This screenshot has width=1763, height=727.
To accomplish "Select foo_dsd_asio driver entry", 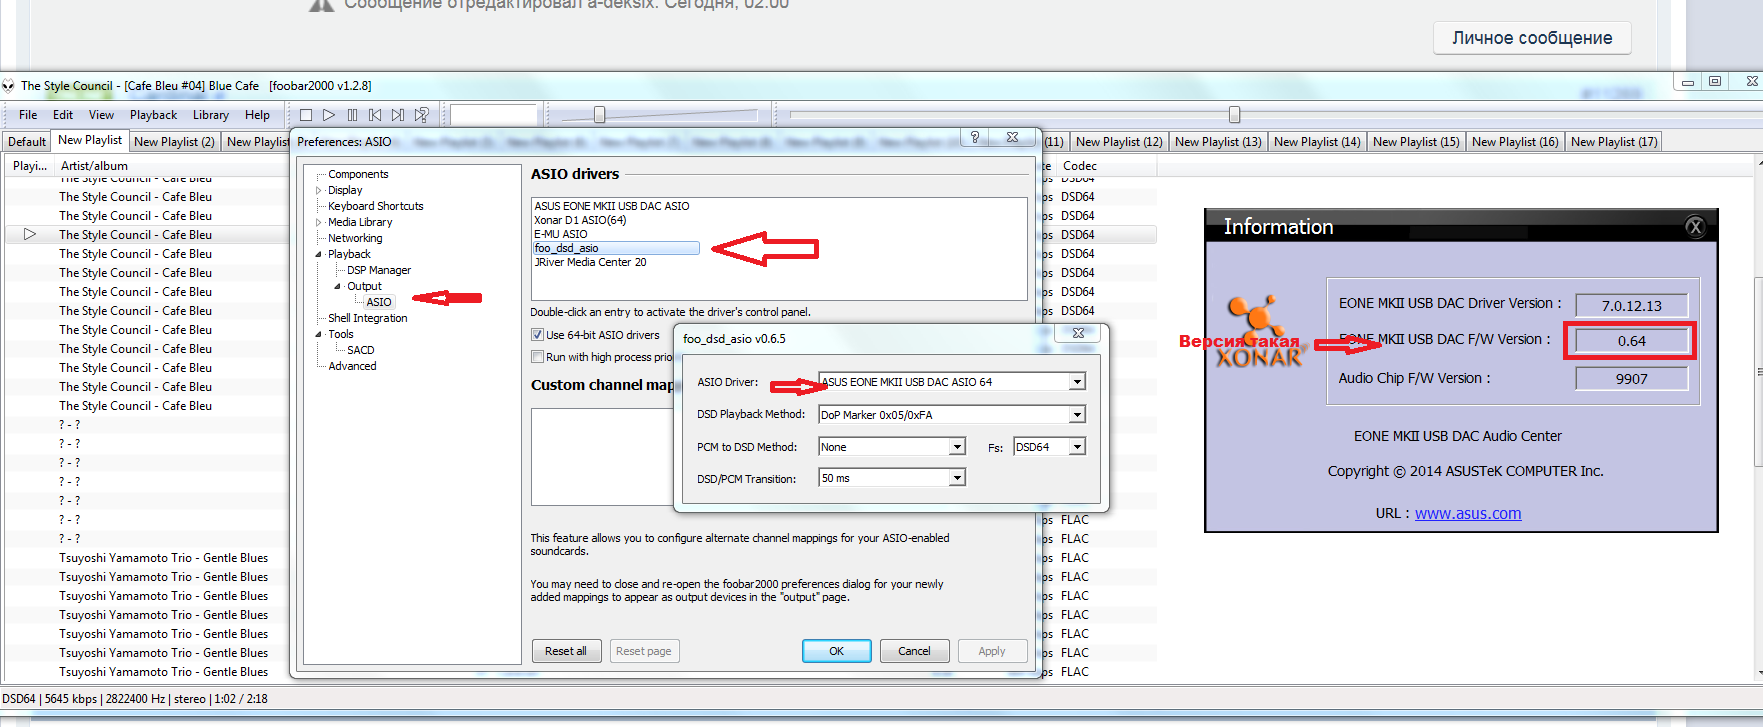I will pyautogui.click(x=616, y=248).
